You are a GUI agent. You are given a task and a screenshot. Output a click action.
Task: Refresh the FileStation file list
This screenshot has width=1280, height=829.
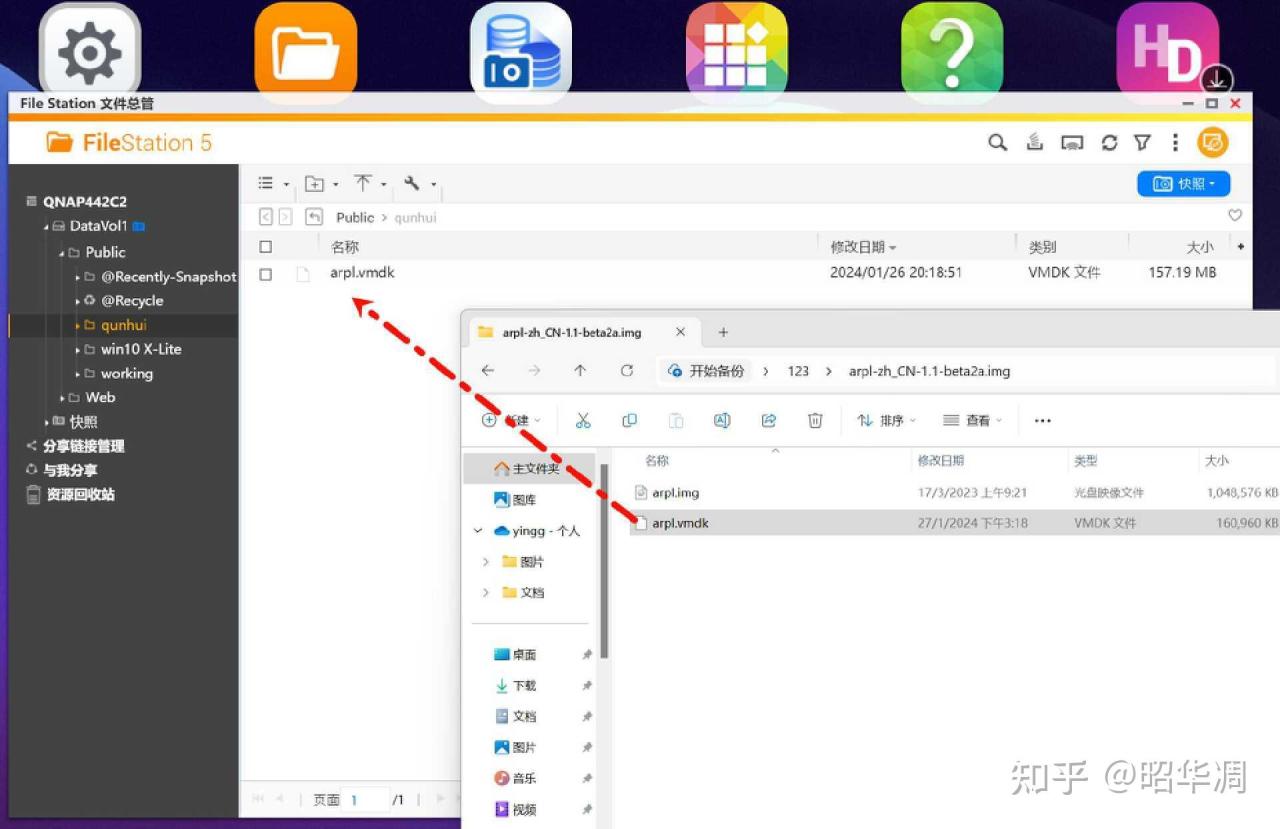click(x=1109, y=143)
